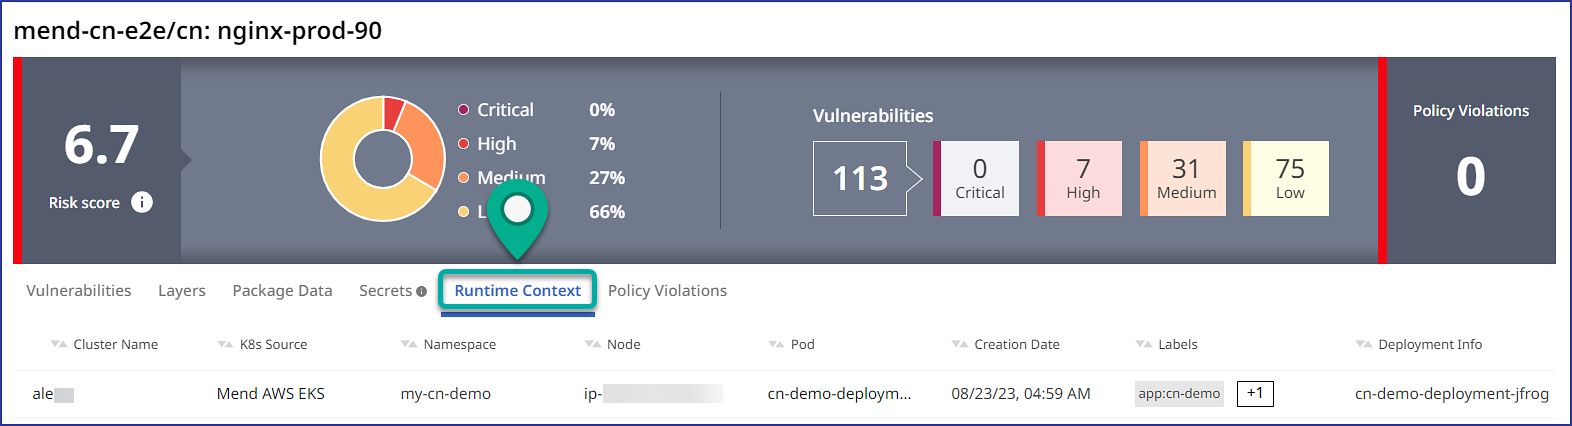
Task: Select the 0 Critical vulnerabilities box
Action: [978, 178]
